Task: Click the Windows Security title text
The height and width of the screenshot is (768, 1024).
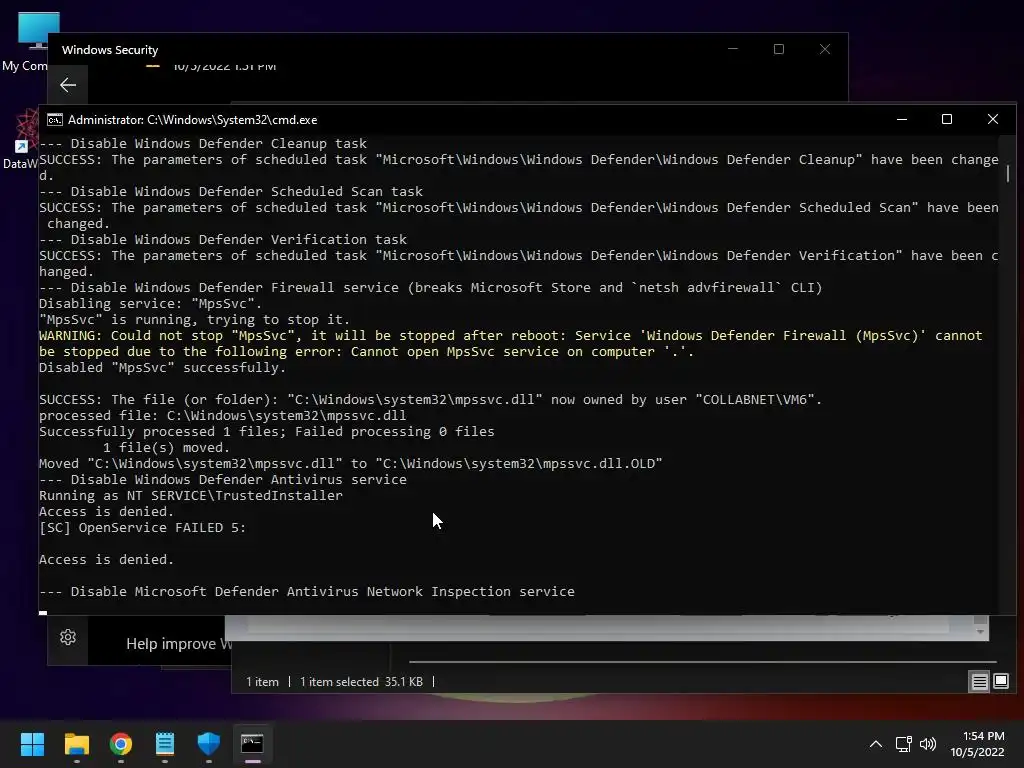Action: click(x=110, y=50)
